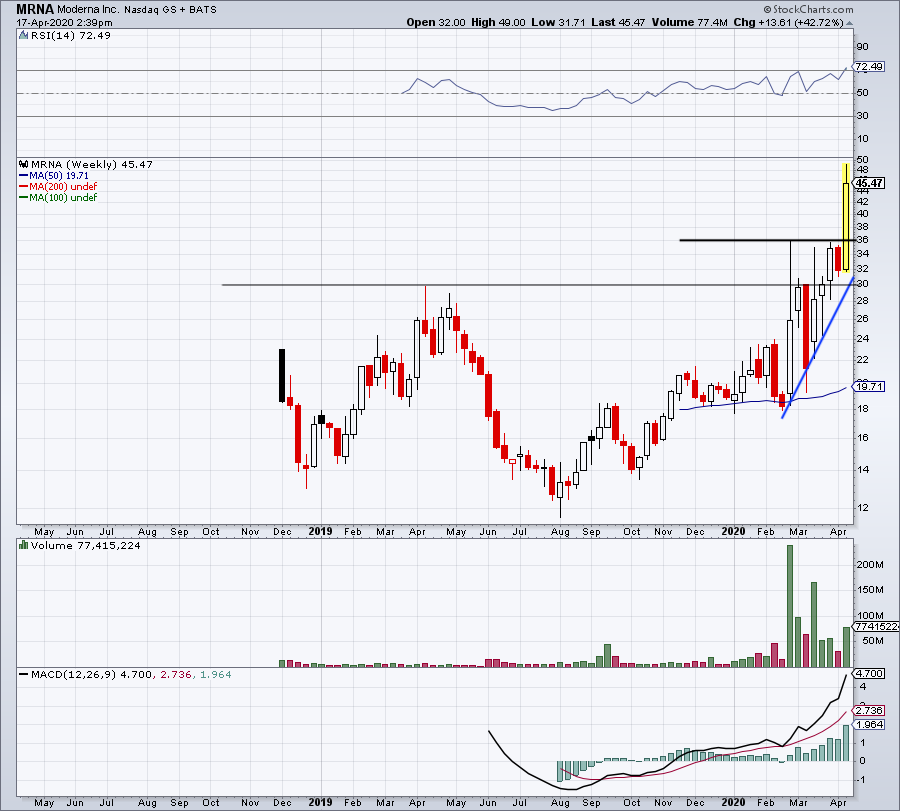This screenshot has height=811, width=900.
Task: Click the MA(100) undef legend text
Action: point(63,197)
